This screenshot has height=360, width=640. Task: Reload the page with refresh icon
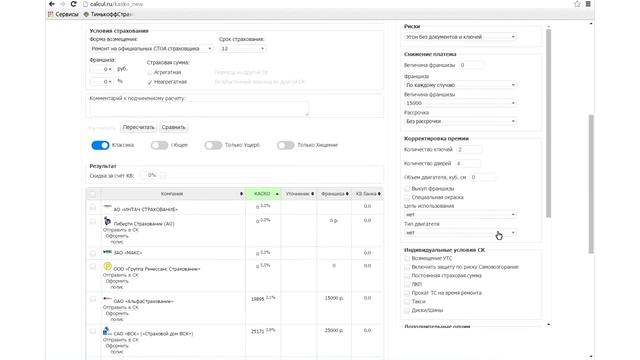tap(73, 4)
